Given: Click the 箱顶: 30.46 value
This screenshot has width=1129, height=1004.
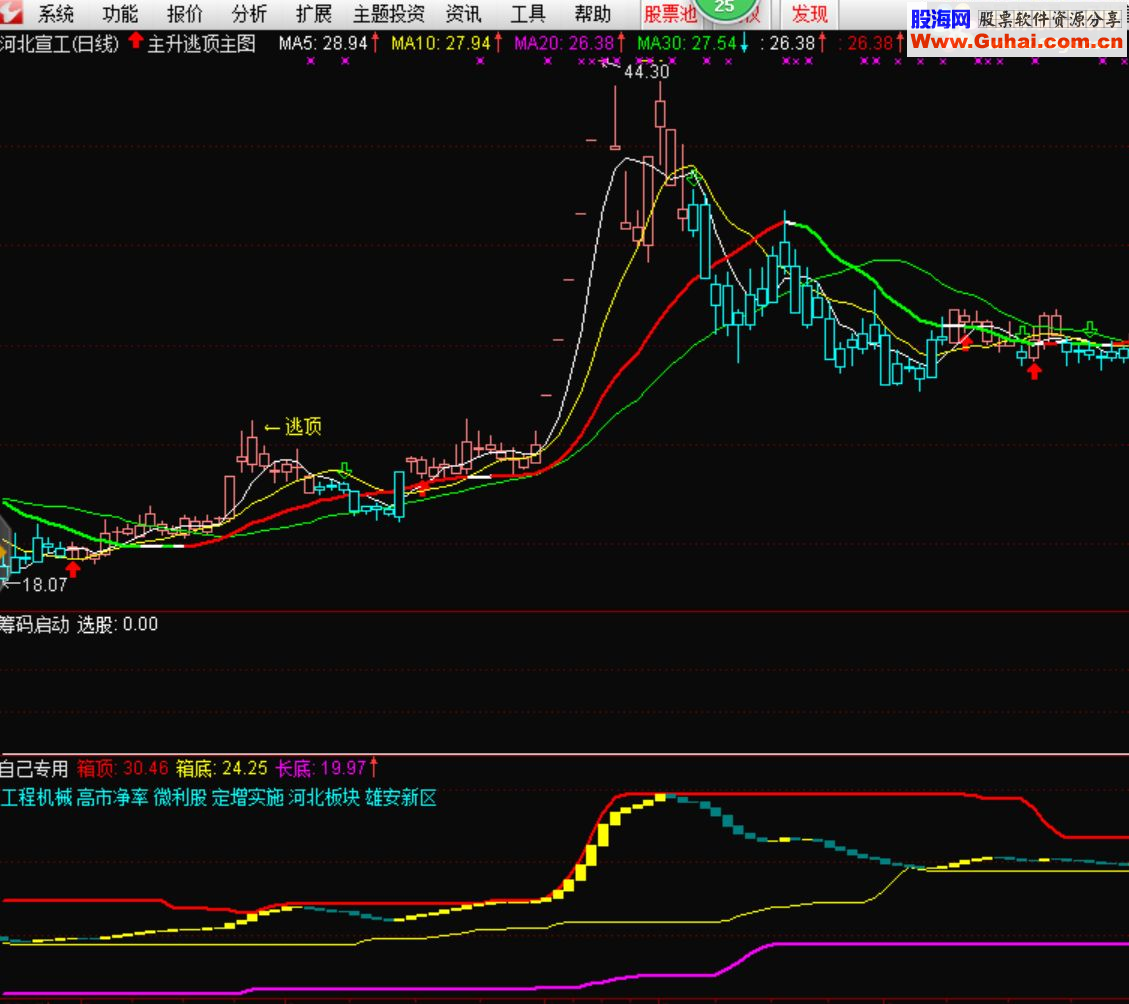Looking at the screenshot, I should click(122, 768).
